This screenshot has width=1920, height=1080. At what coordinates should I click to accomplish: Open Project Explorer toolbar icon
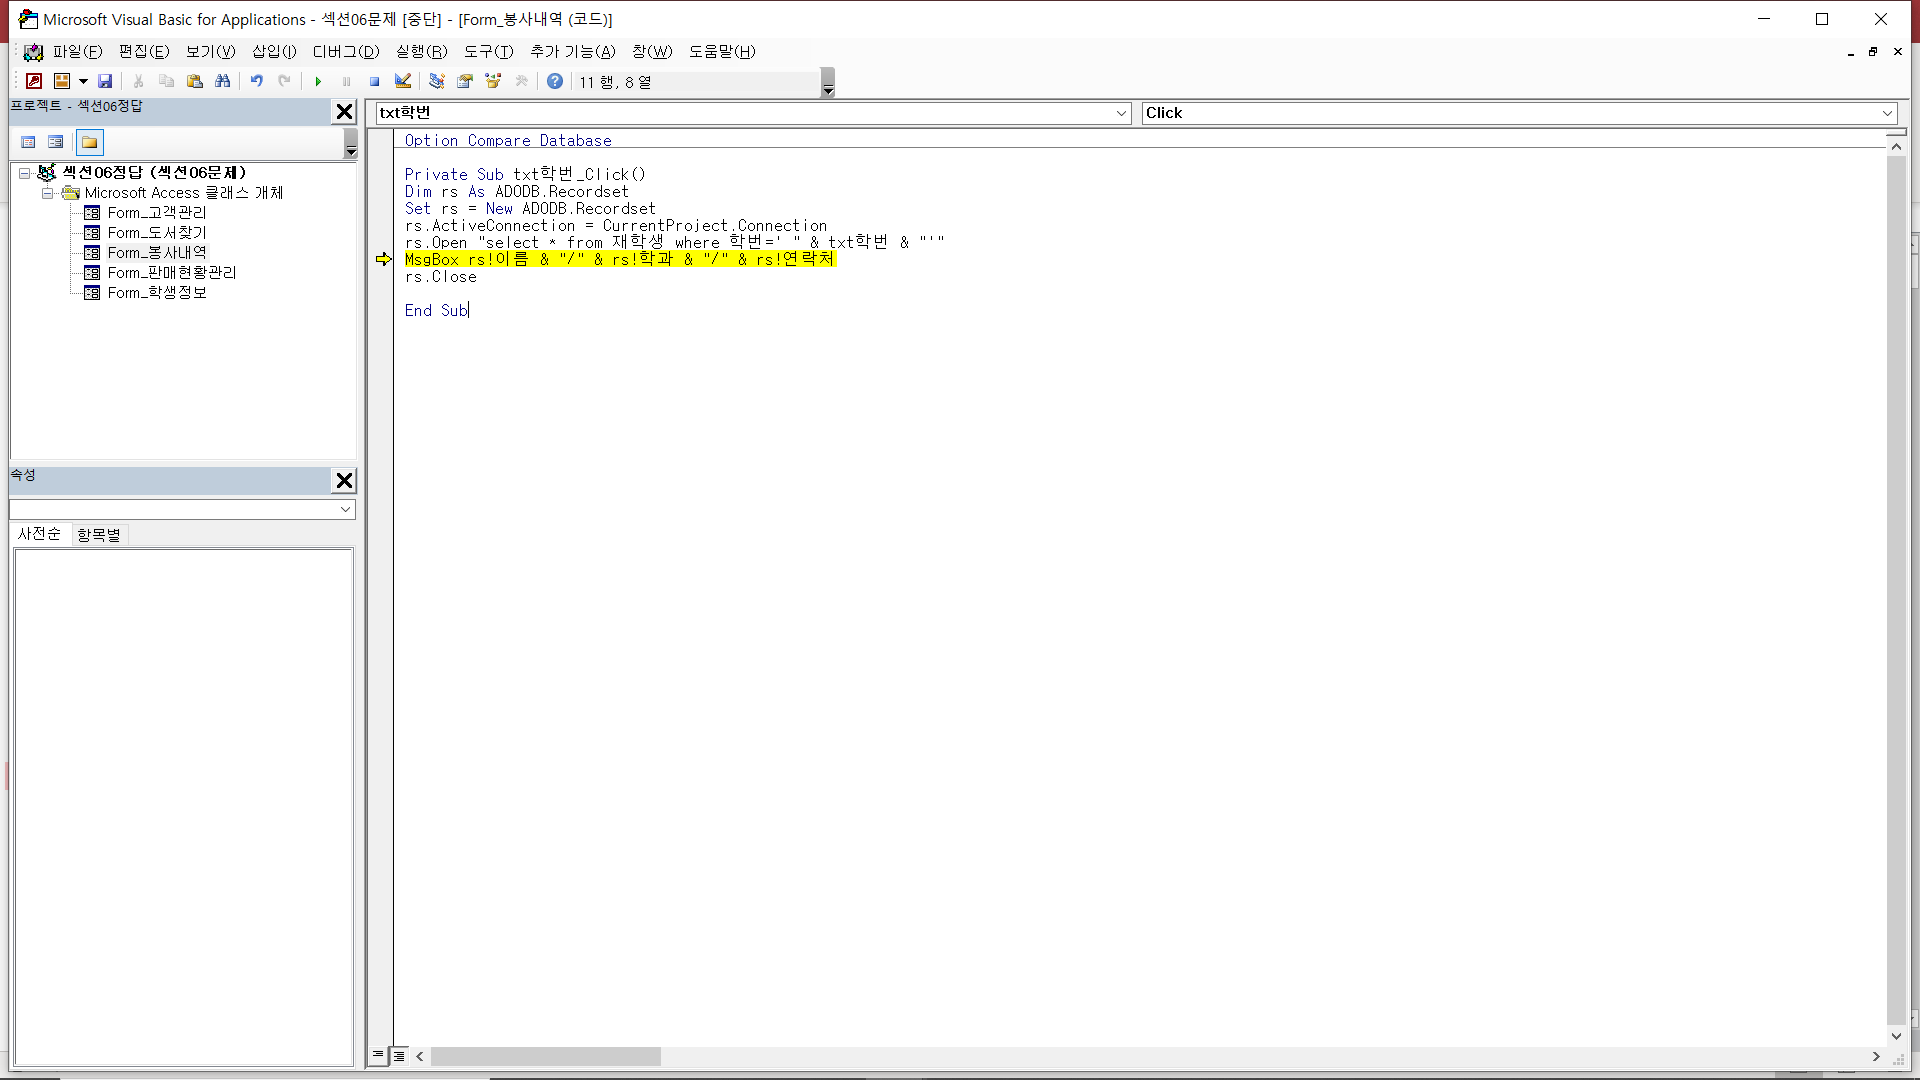(x=437, y=81)
